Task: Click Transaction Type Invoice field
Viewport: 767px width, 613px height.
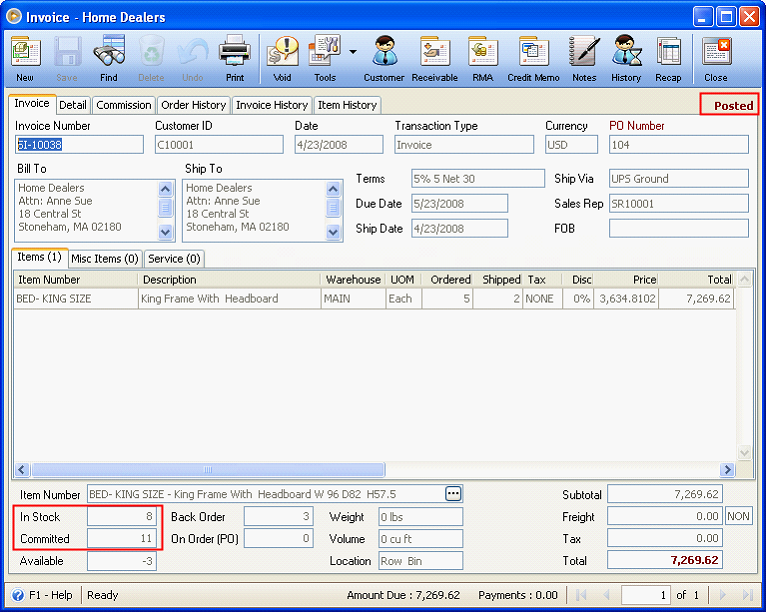Action: pos(464,145)
